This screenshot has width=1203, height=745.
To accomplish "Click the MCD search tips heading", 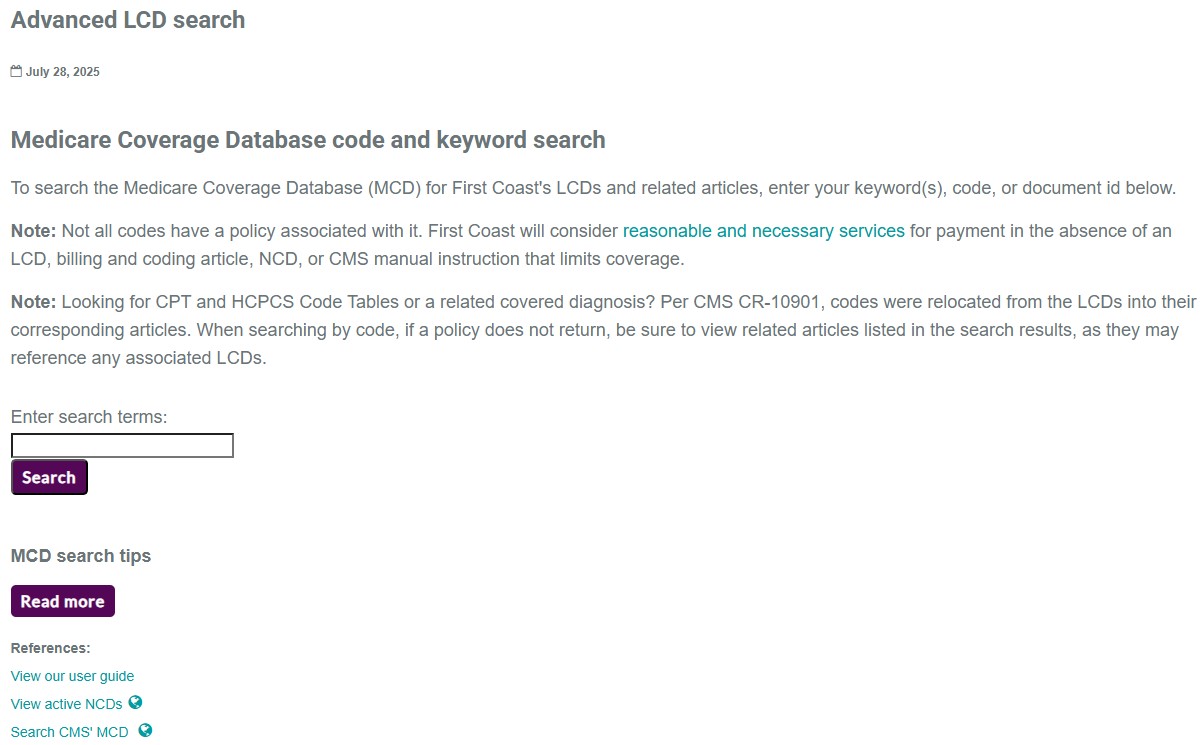I will [x=80, y=556].
